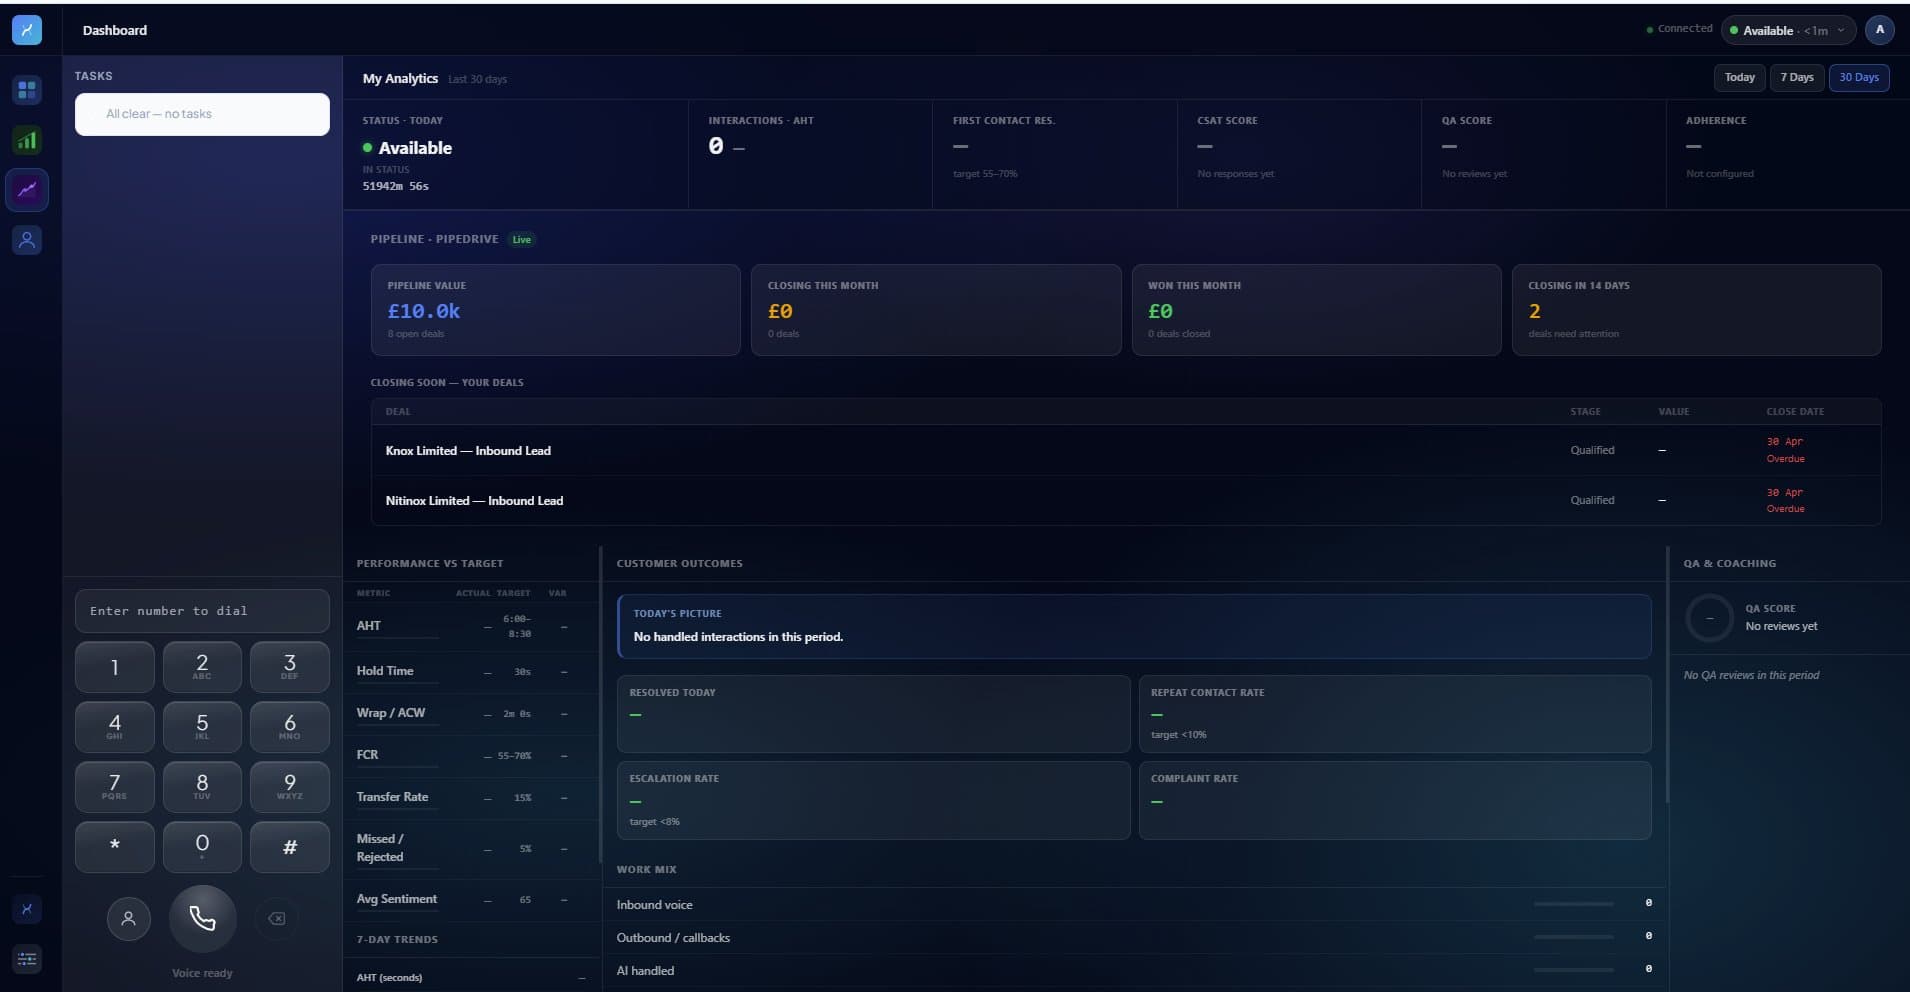The height and width of the screenshot is (992, 1910).
Task: Focus the 'Enter number to dial' field
Action: pos(202,611)
